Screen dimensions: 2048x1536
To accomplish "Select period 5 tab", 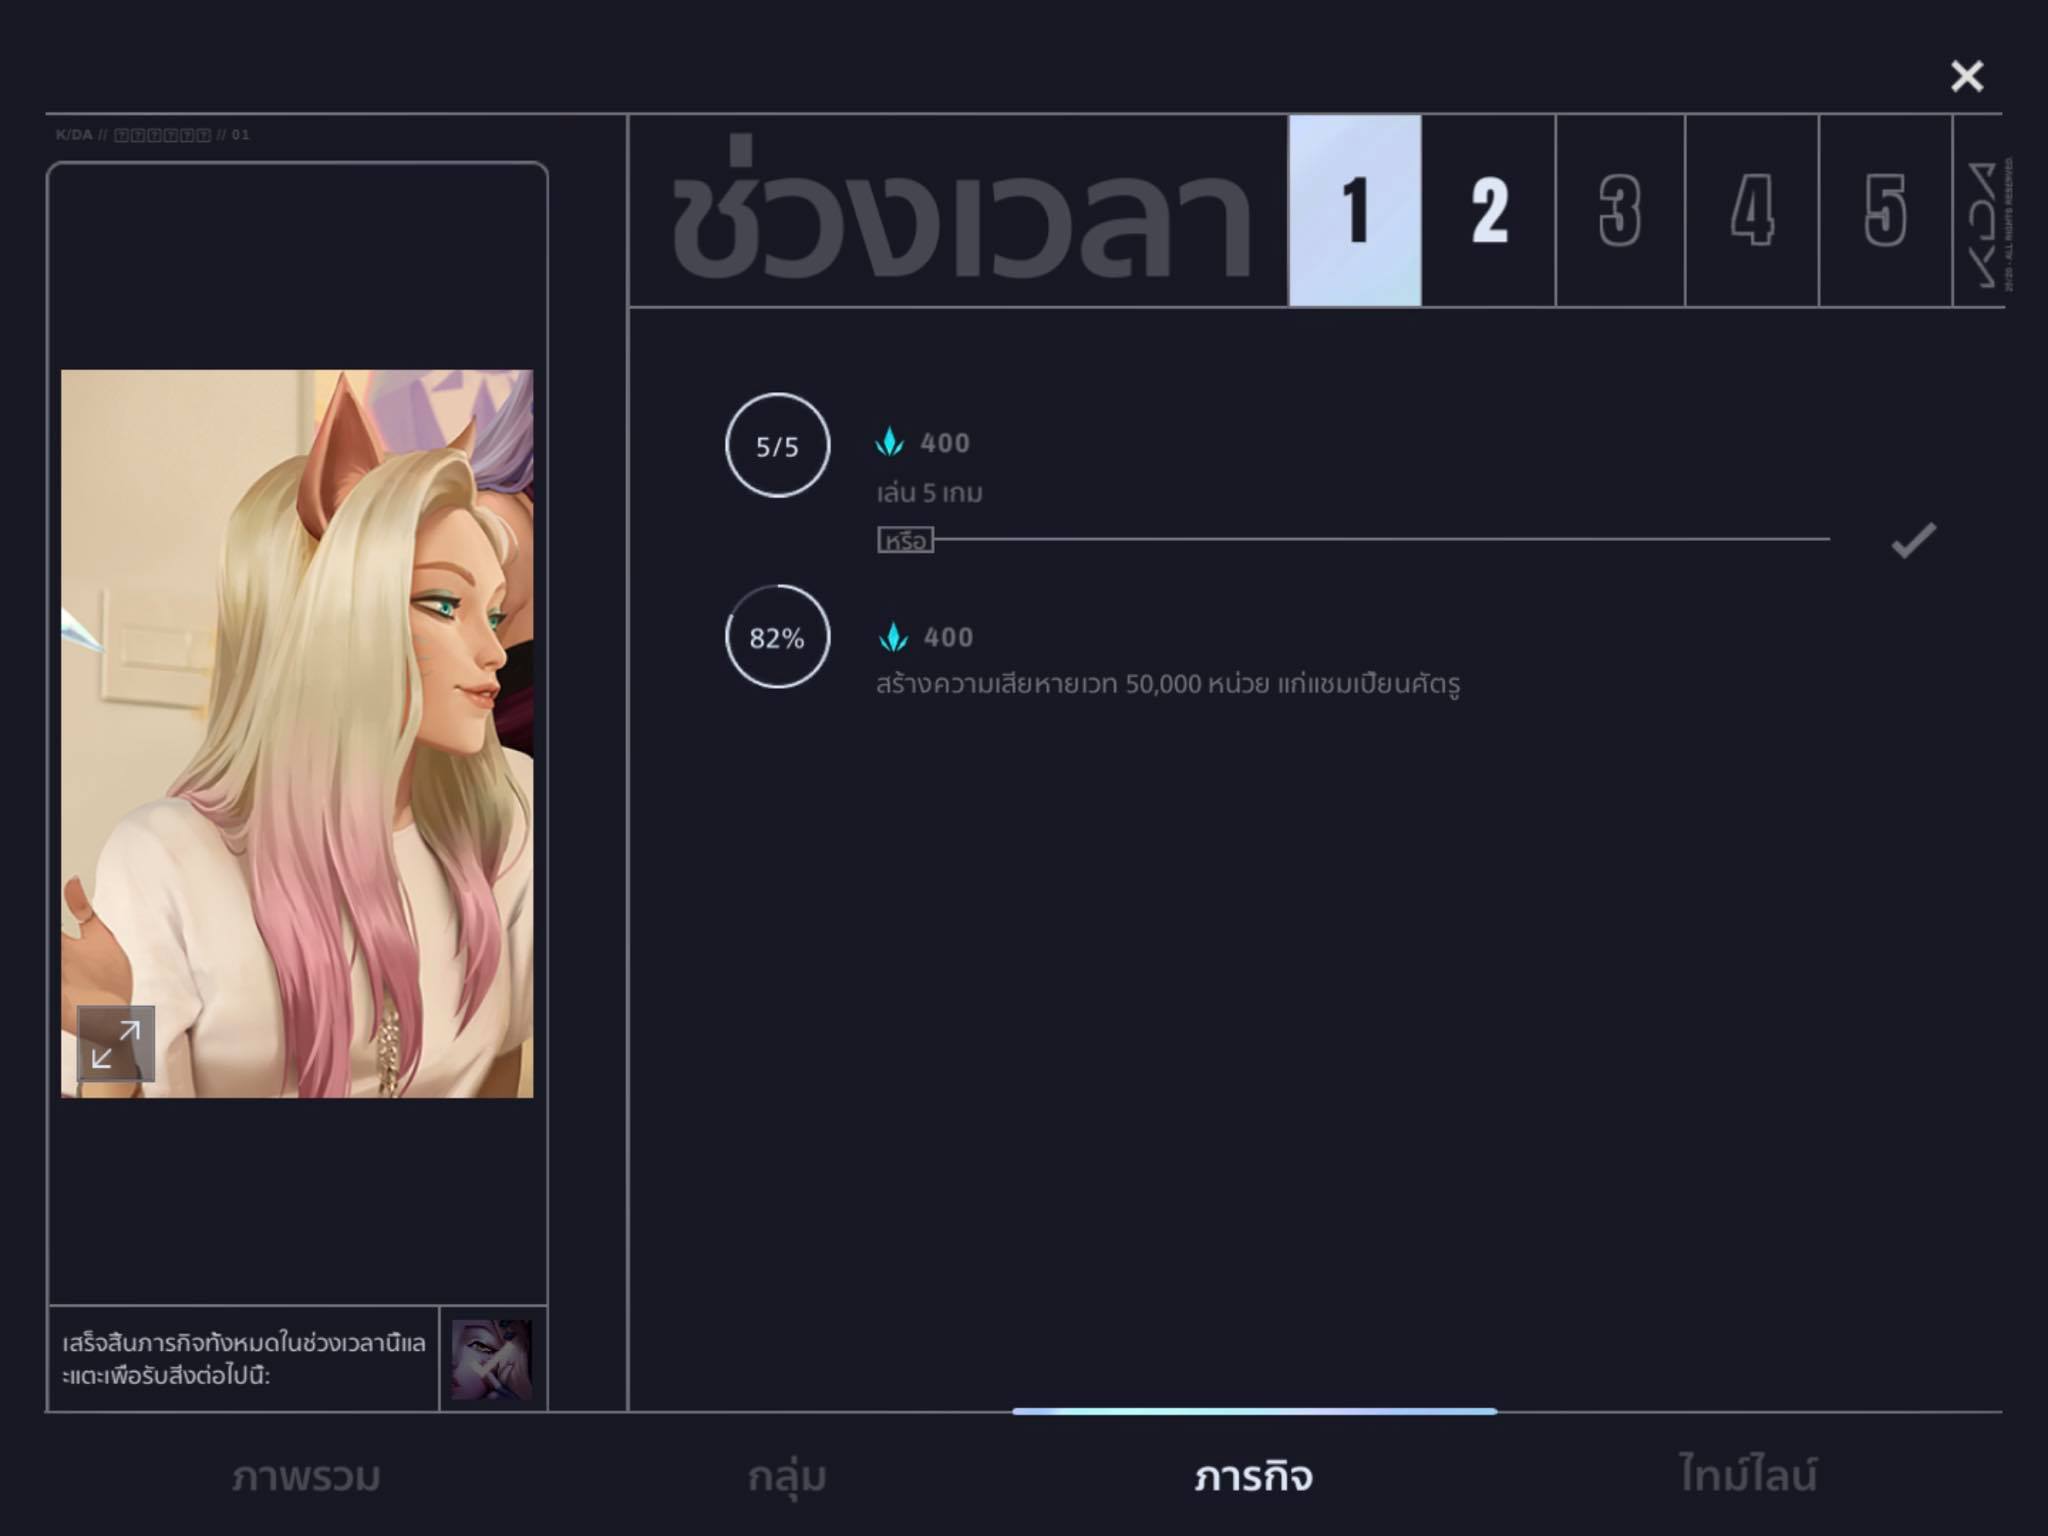I will [1885, 210].
